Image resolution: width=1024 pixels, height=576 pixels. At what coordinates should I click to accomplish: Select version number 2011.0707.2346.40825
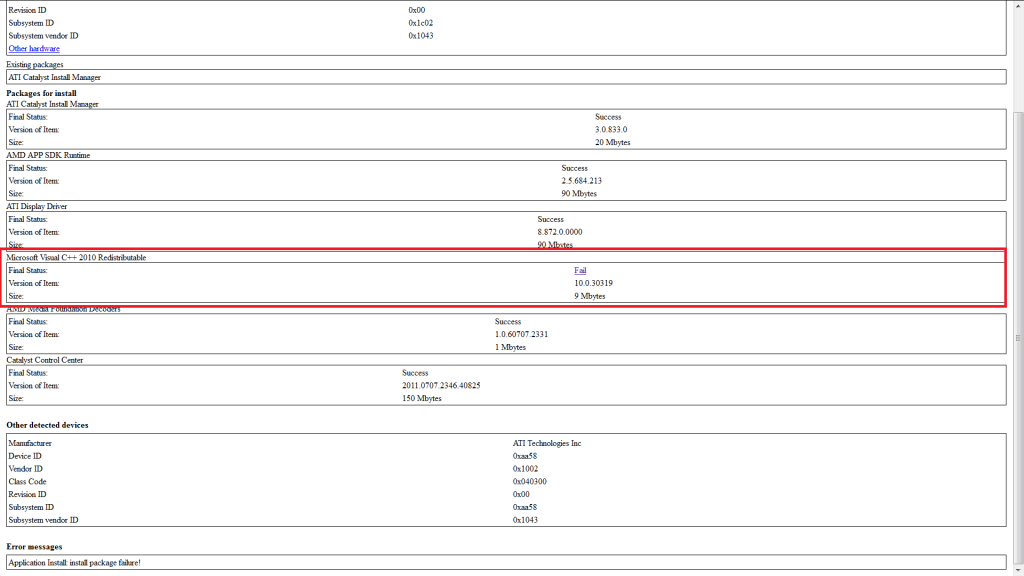[x=441, y=385]
